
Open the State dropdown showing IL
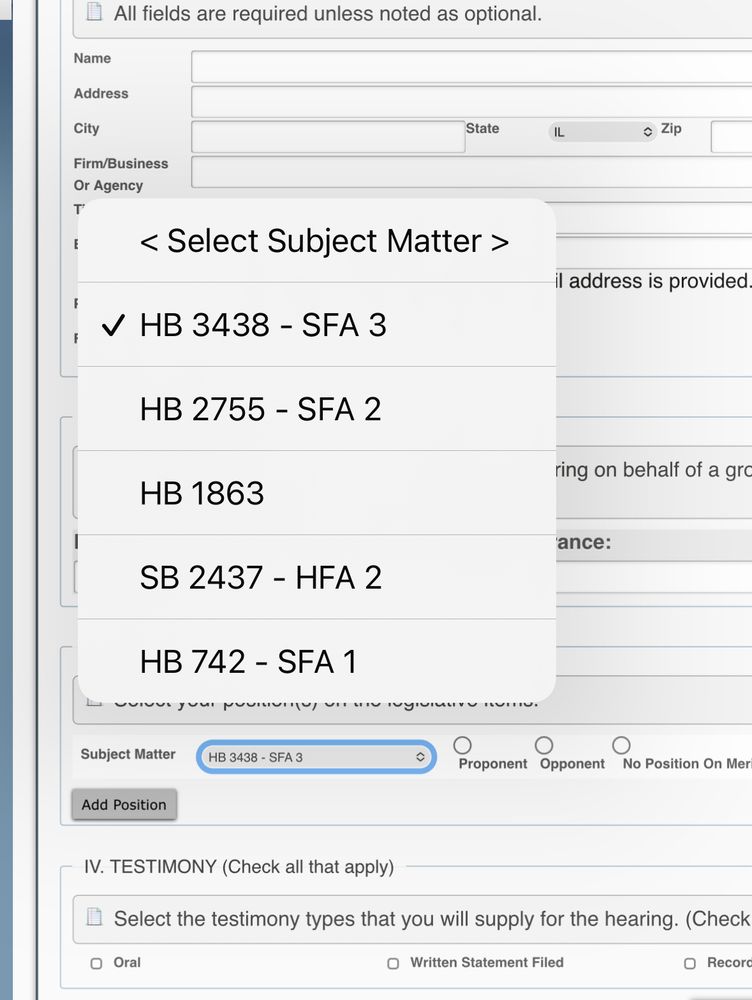[x=600, y=131]
